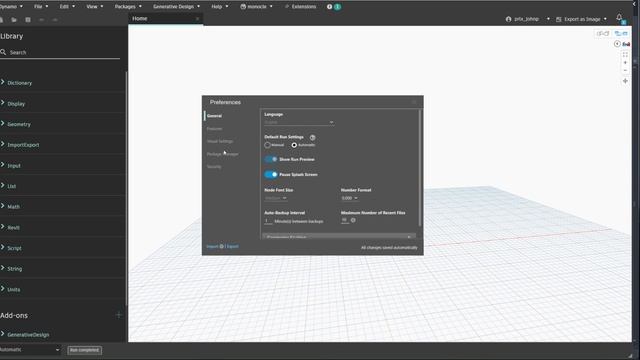Toggle the Pause Splash Screen switch

271,174
